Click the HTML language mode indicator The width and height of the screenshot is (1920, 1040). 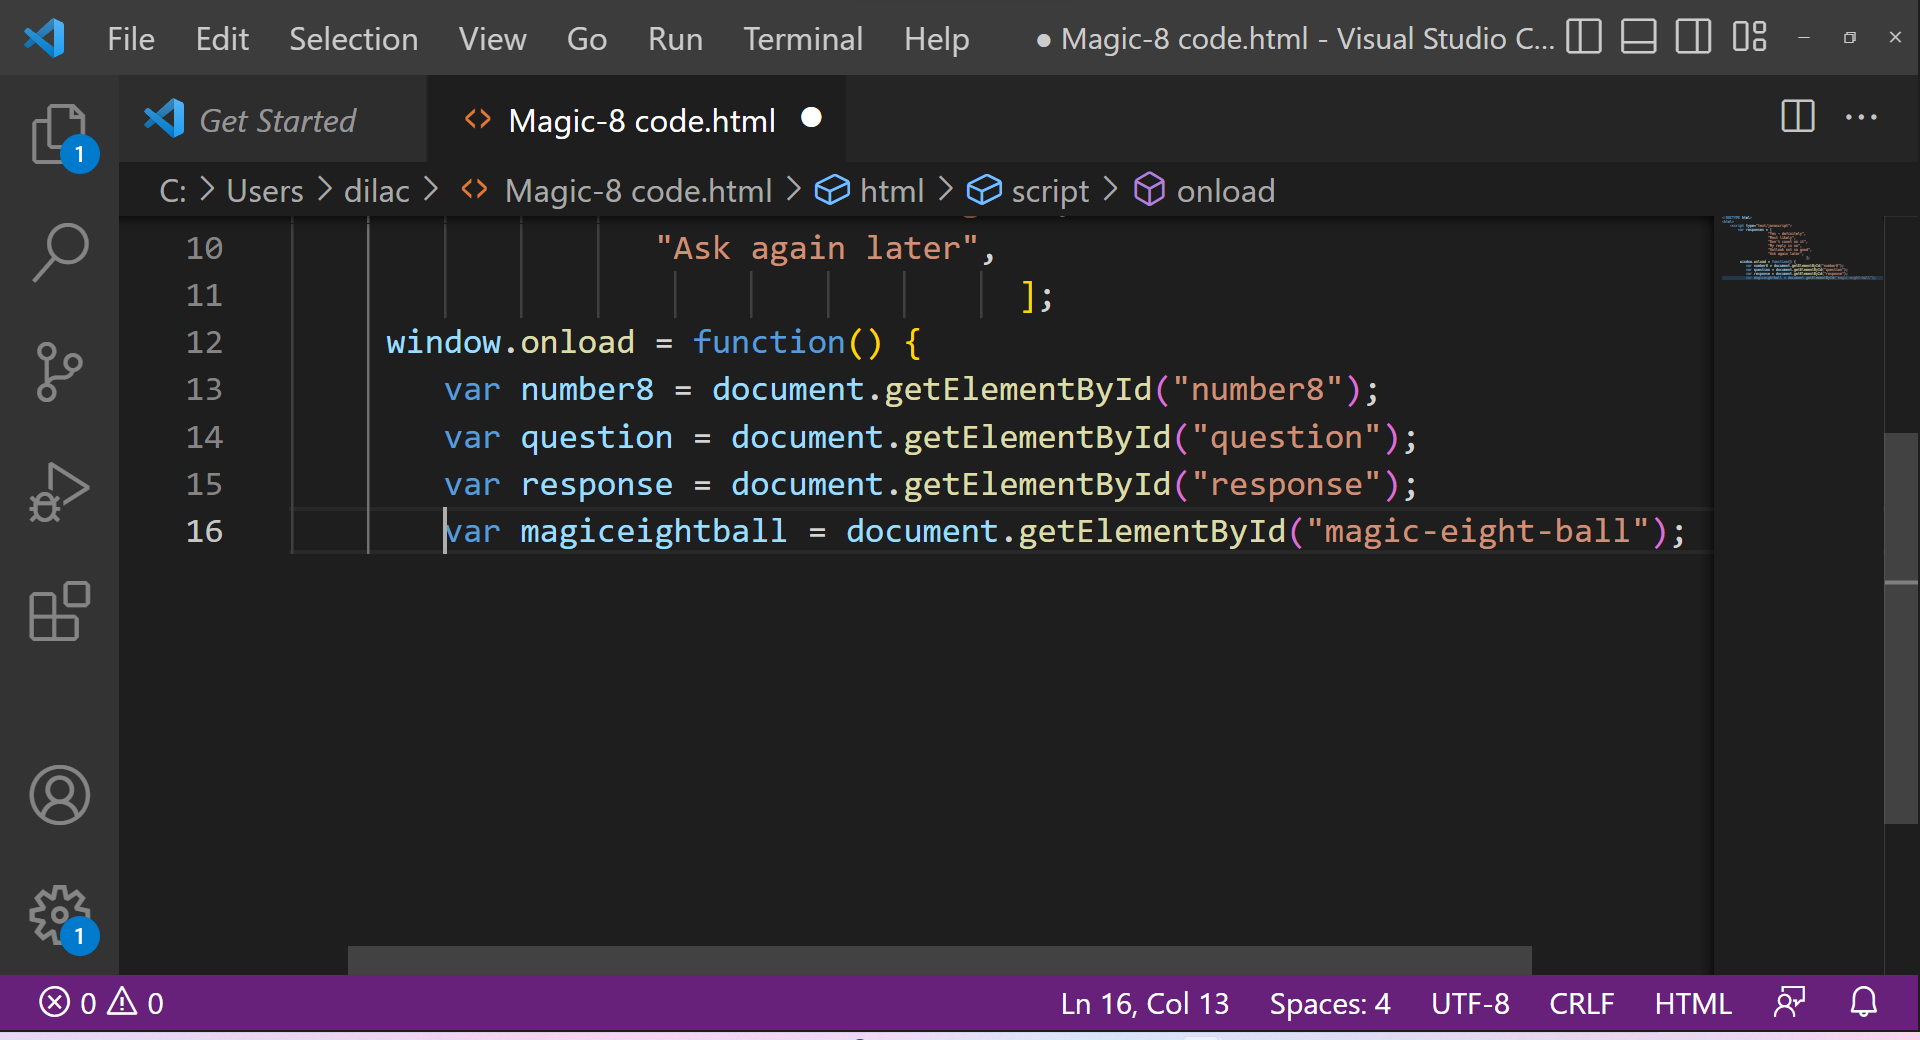(1692, 1003)
